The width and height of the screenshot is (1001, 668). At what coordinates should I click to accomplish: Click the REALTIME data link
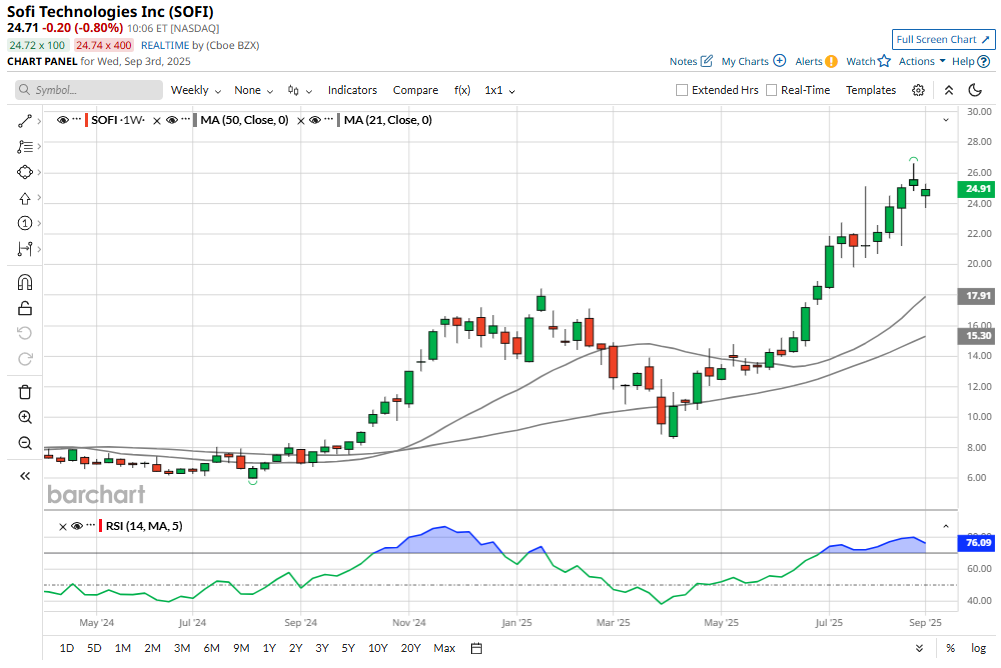[165, 45]
